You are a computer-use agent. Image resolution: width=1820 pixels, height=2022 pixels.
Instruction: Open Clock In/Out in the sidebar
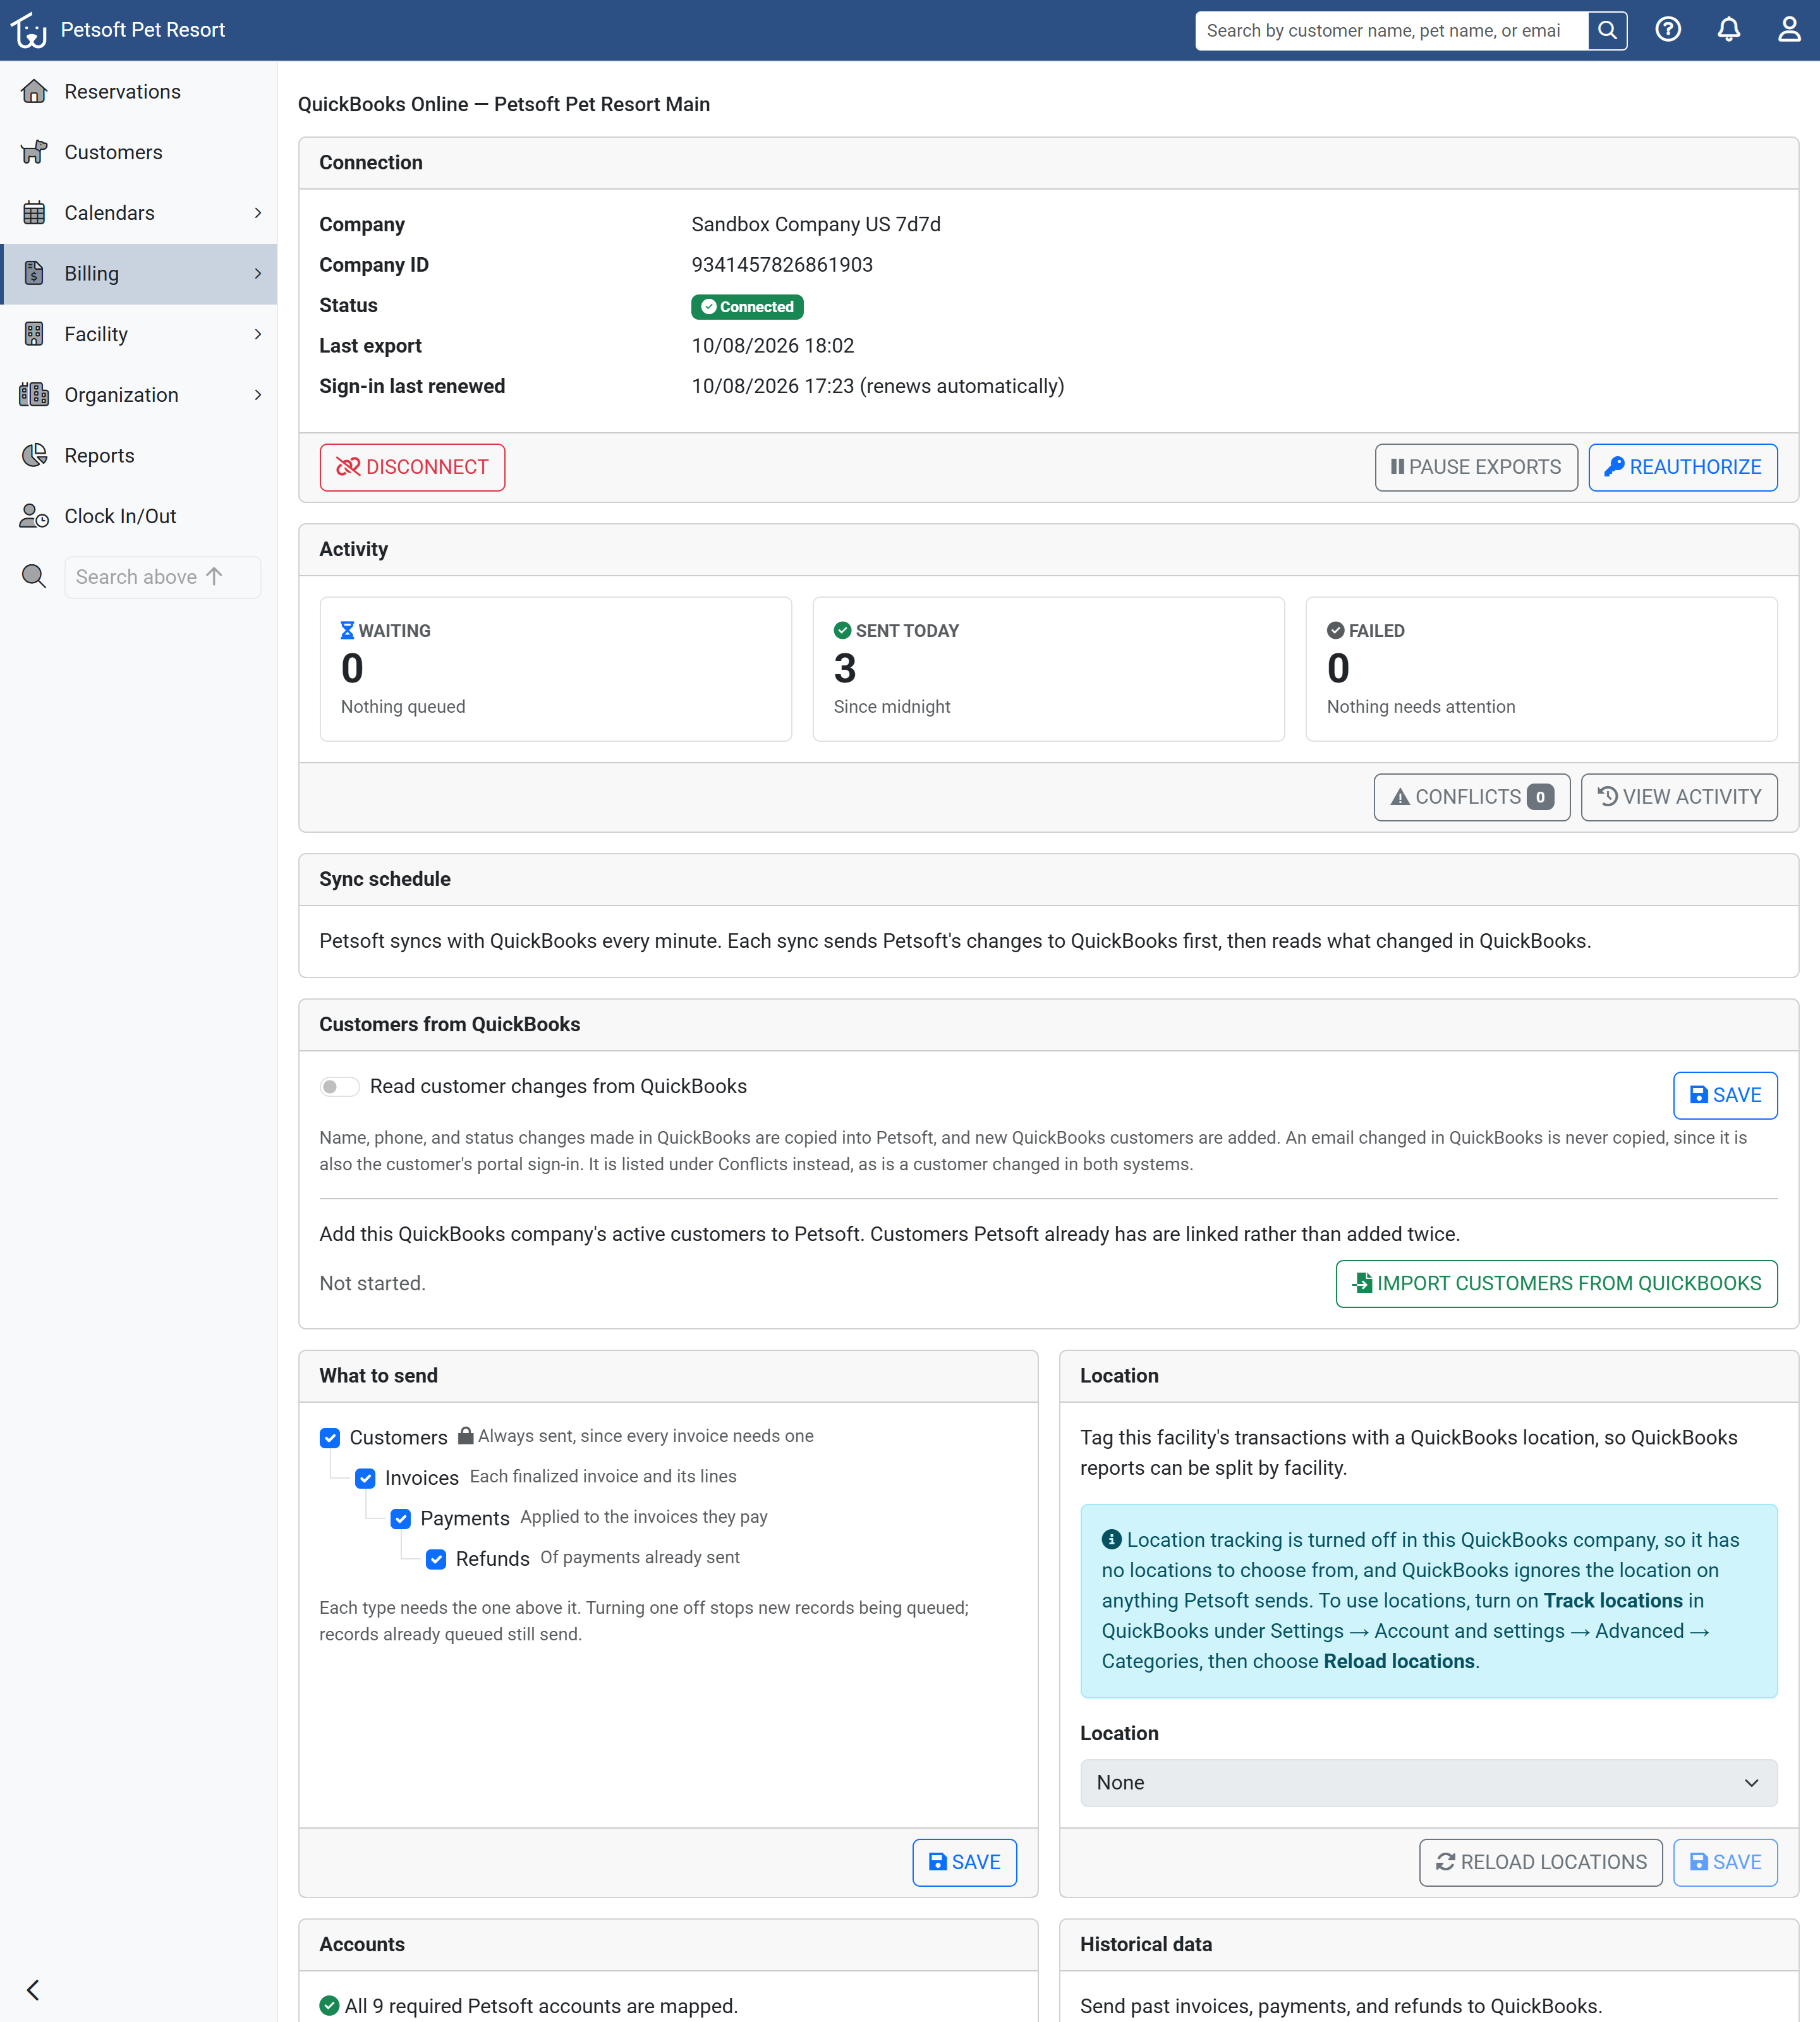(x=139, y=516)
